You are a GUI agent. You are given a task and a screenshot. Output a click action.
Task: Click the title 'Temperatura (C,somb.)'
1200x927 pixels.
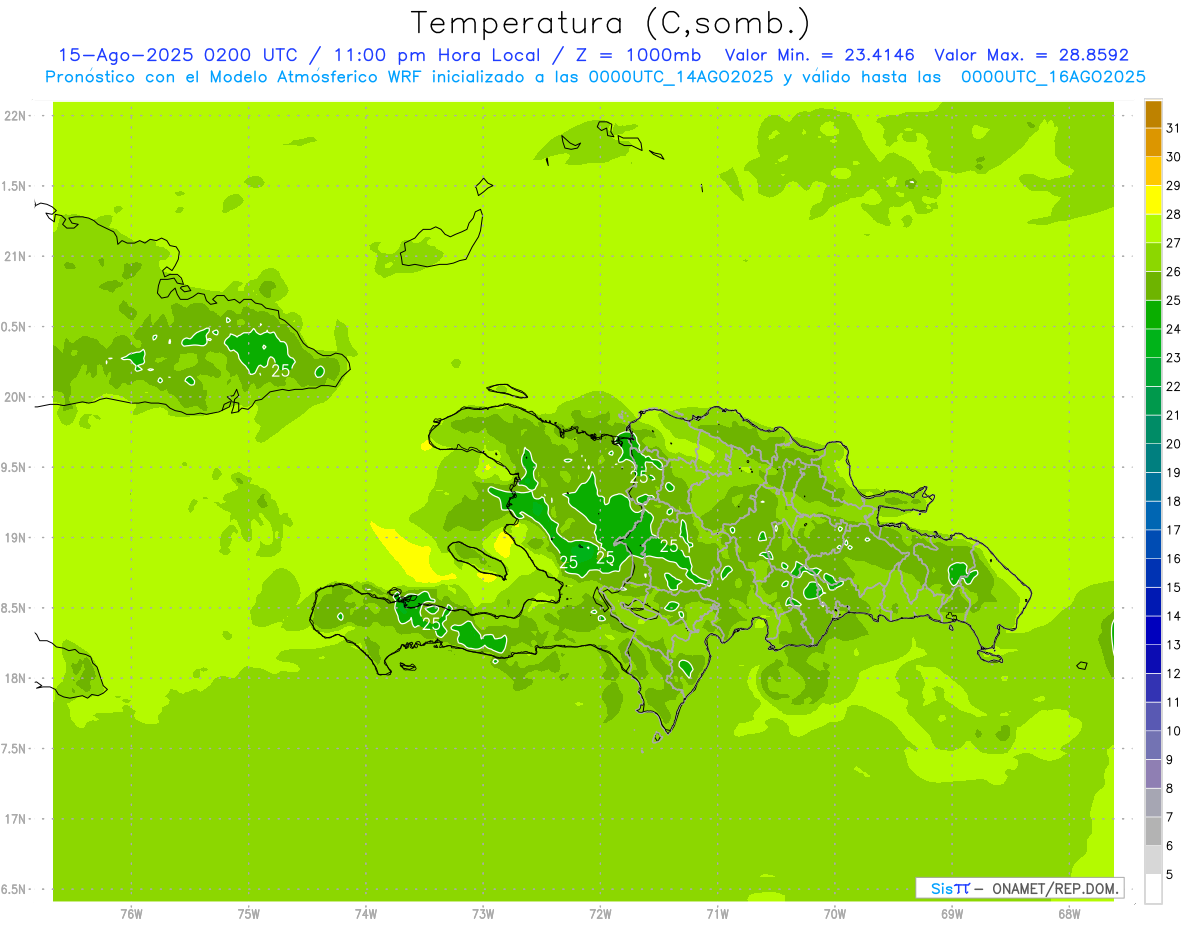point(611,23)
